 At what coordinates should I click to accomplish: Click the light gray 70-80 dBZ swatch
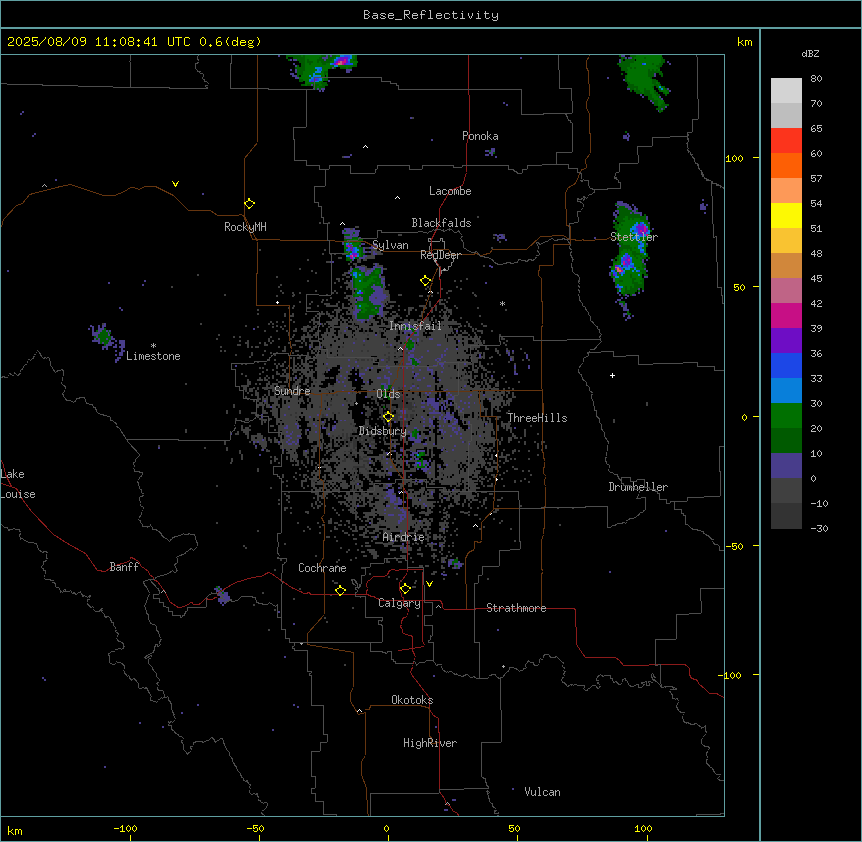click(x=786, y=91)
